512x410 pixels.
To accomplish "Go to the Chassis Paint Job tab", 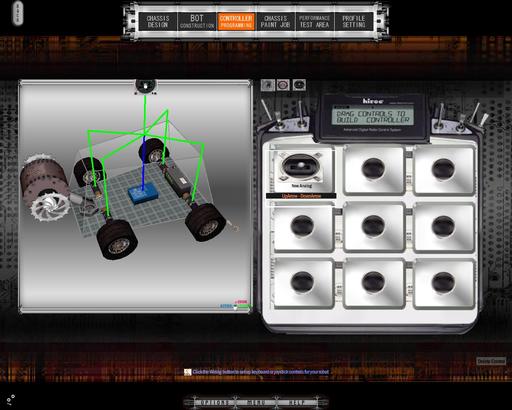I will [275, 22].
